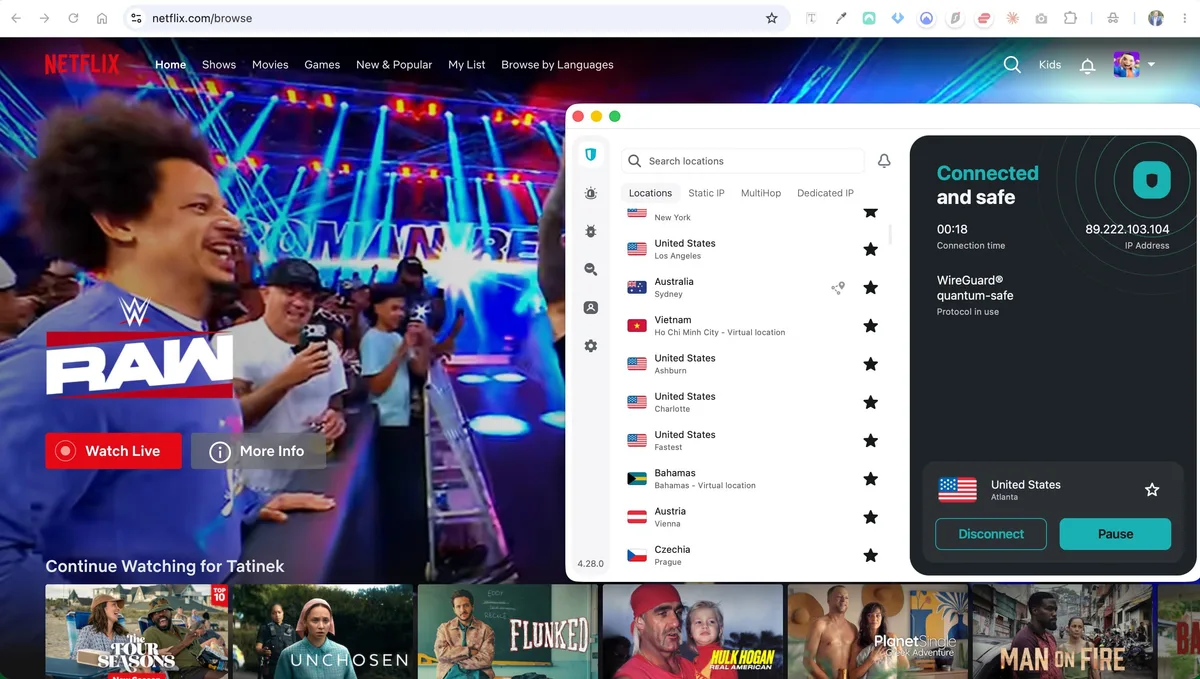Open the VPN shield tab in sidebar
Screen dimensions: 1200x679
(x=591, y=154)
